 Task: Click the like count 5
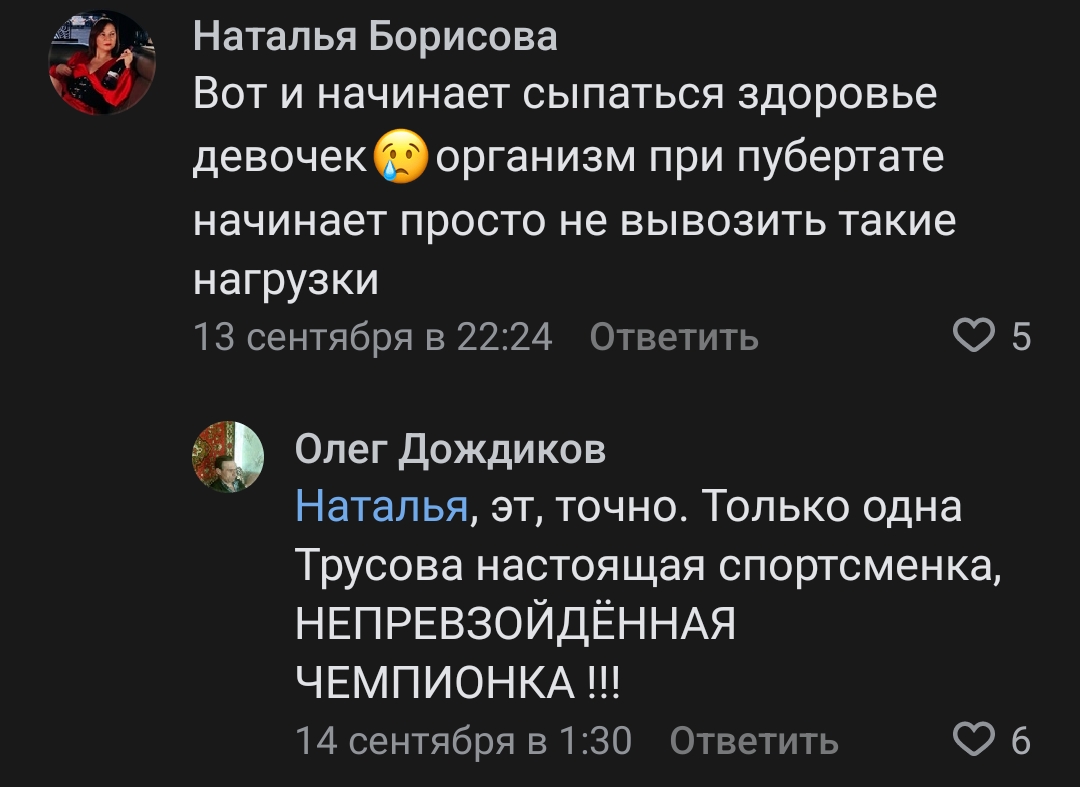click(x=1020, y=338)
